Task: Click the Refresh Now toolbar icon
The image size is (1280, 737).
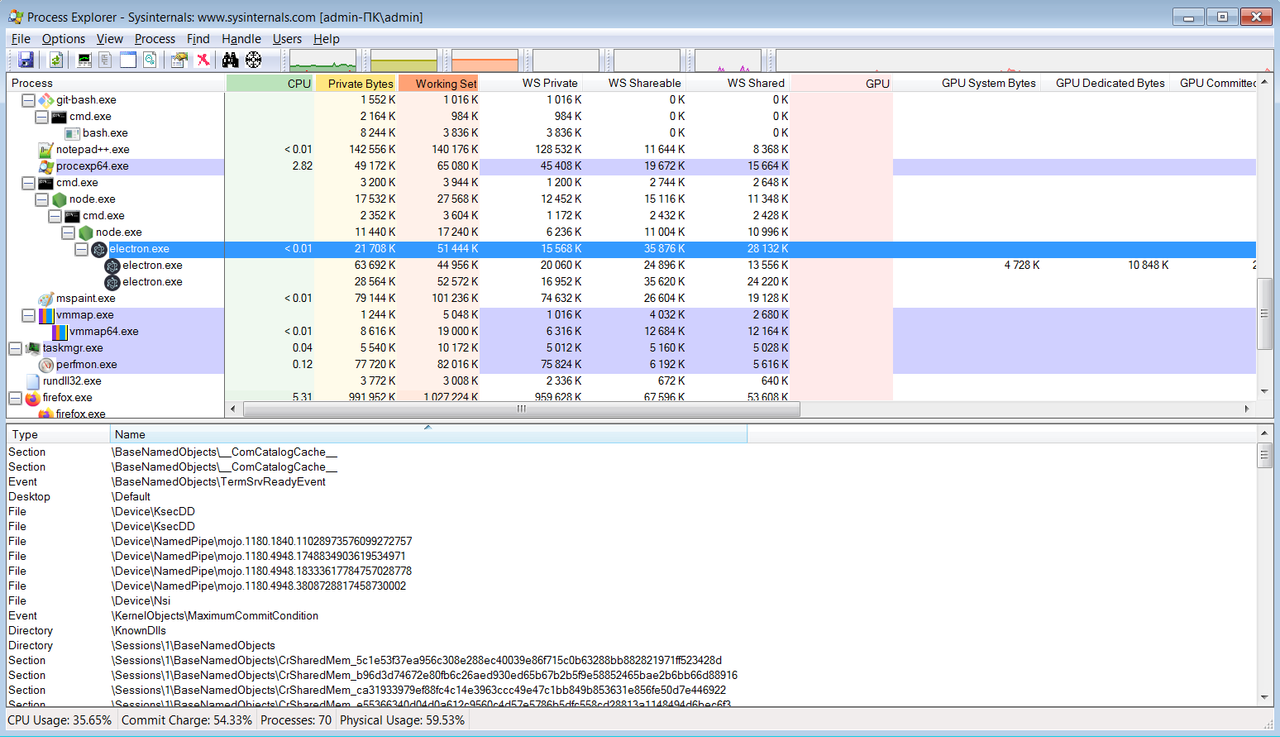Action: (x=56, y=59)
